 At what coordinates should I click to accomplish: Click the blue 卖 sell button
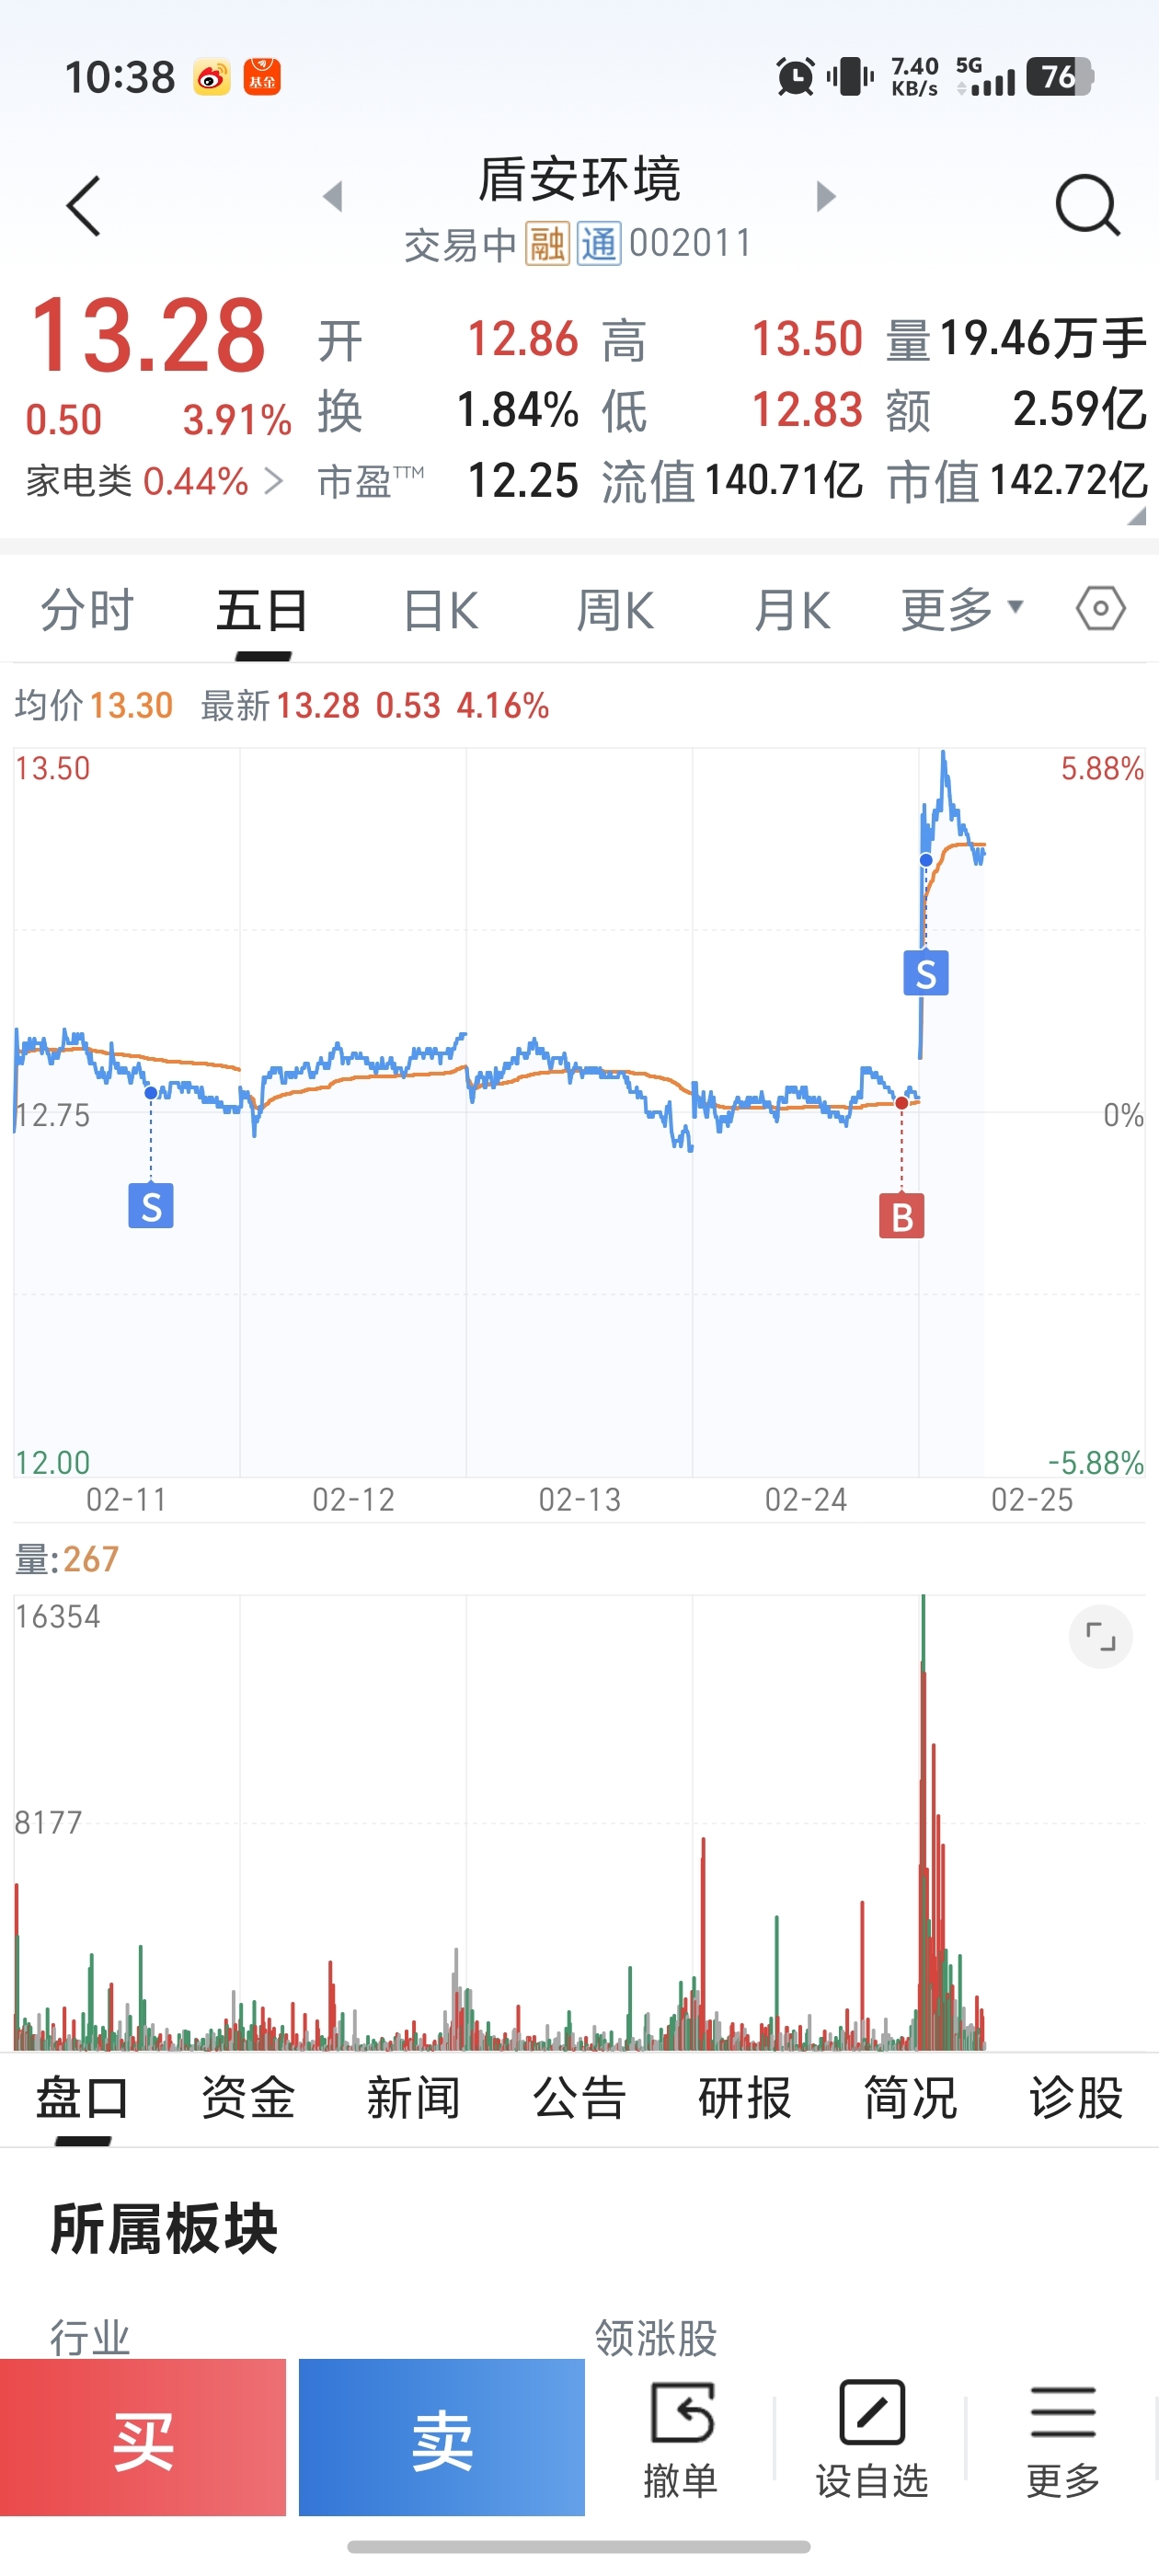coord(441,2437)
